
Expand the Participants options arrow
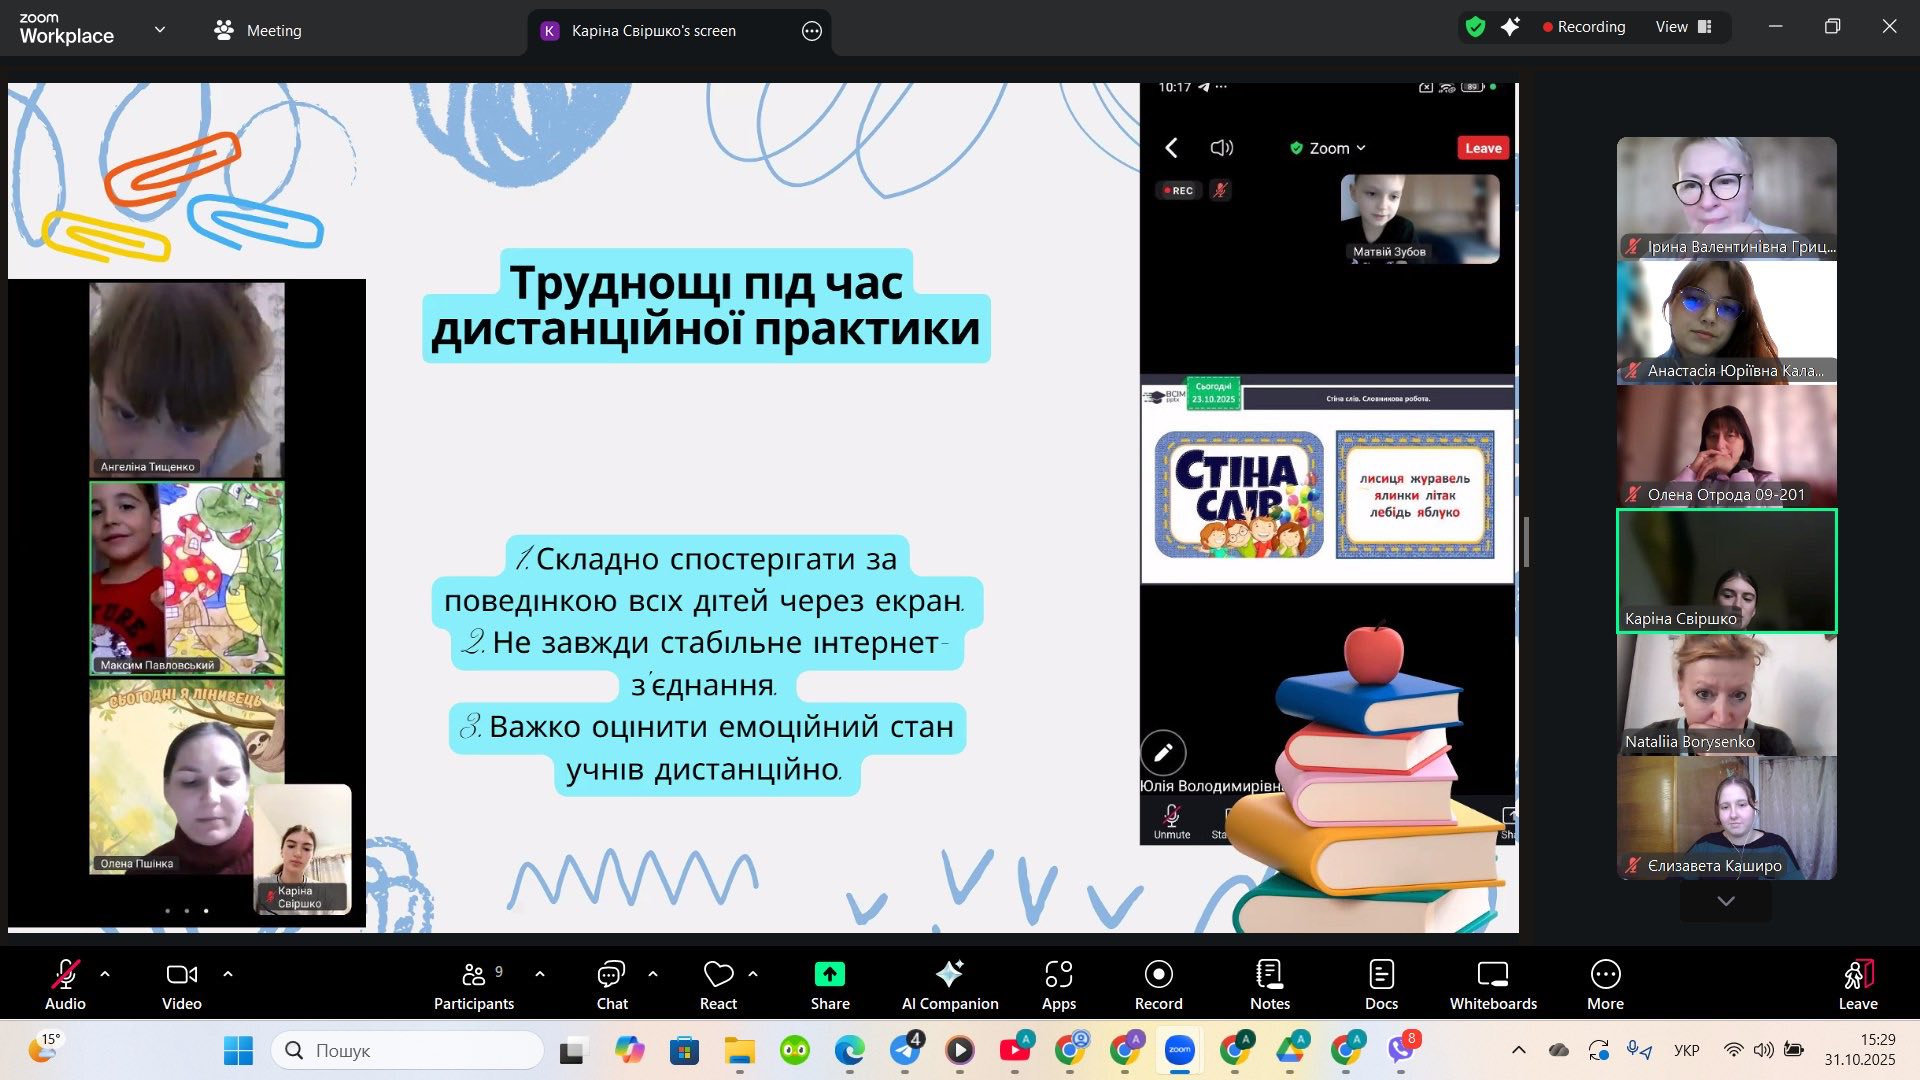[540, 973]
